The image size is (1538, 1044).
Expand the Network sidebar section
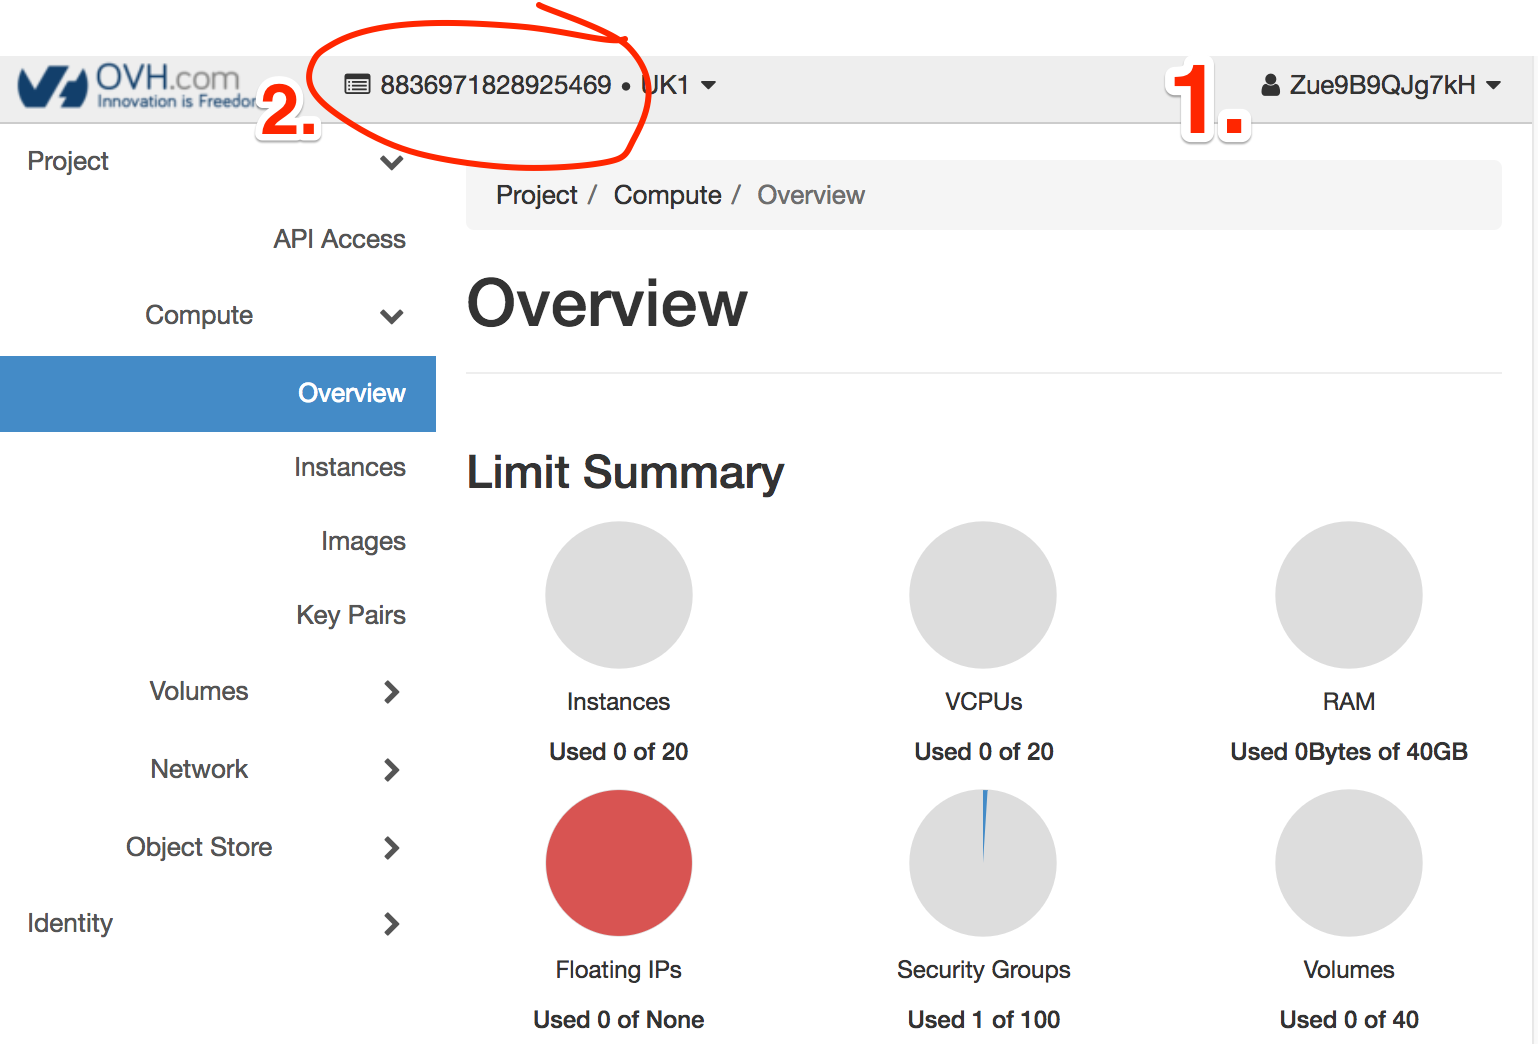point(391,769)
